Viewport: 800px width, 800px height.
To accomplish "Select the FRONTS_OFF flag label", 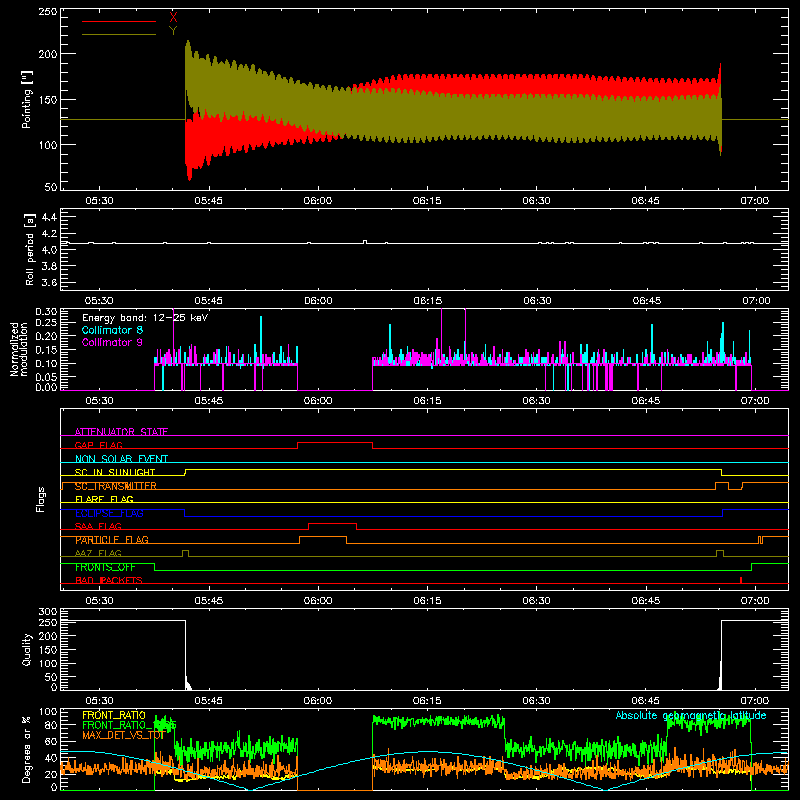I will pos(105,567).
